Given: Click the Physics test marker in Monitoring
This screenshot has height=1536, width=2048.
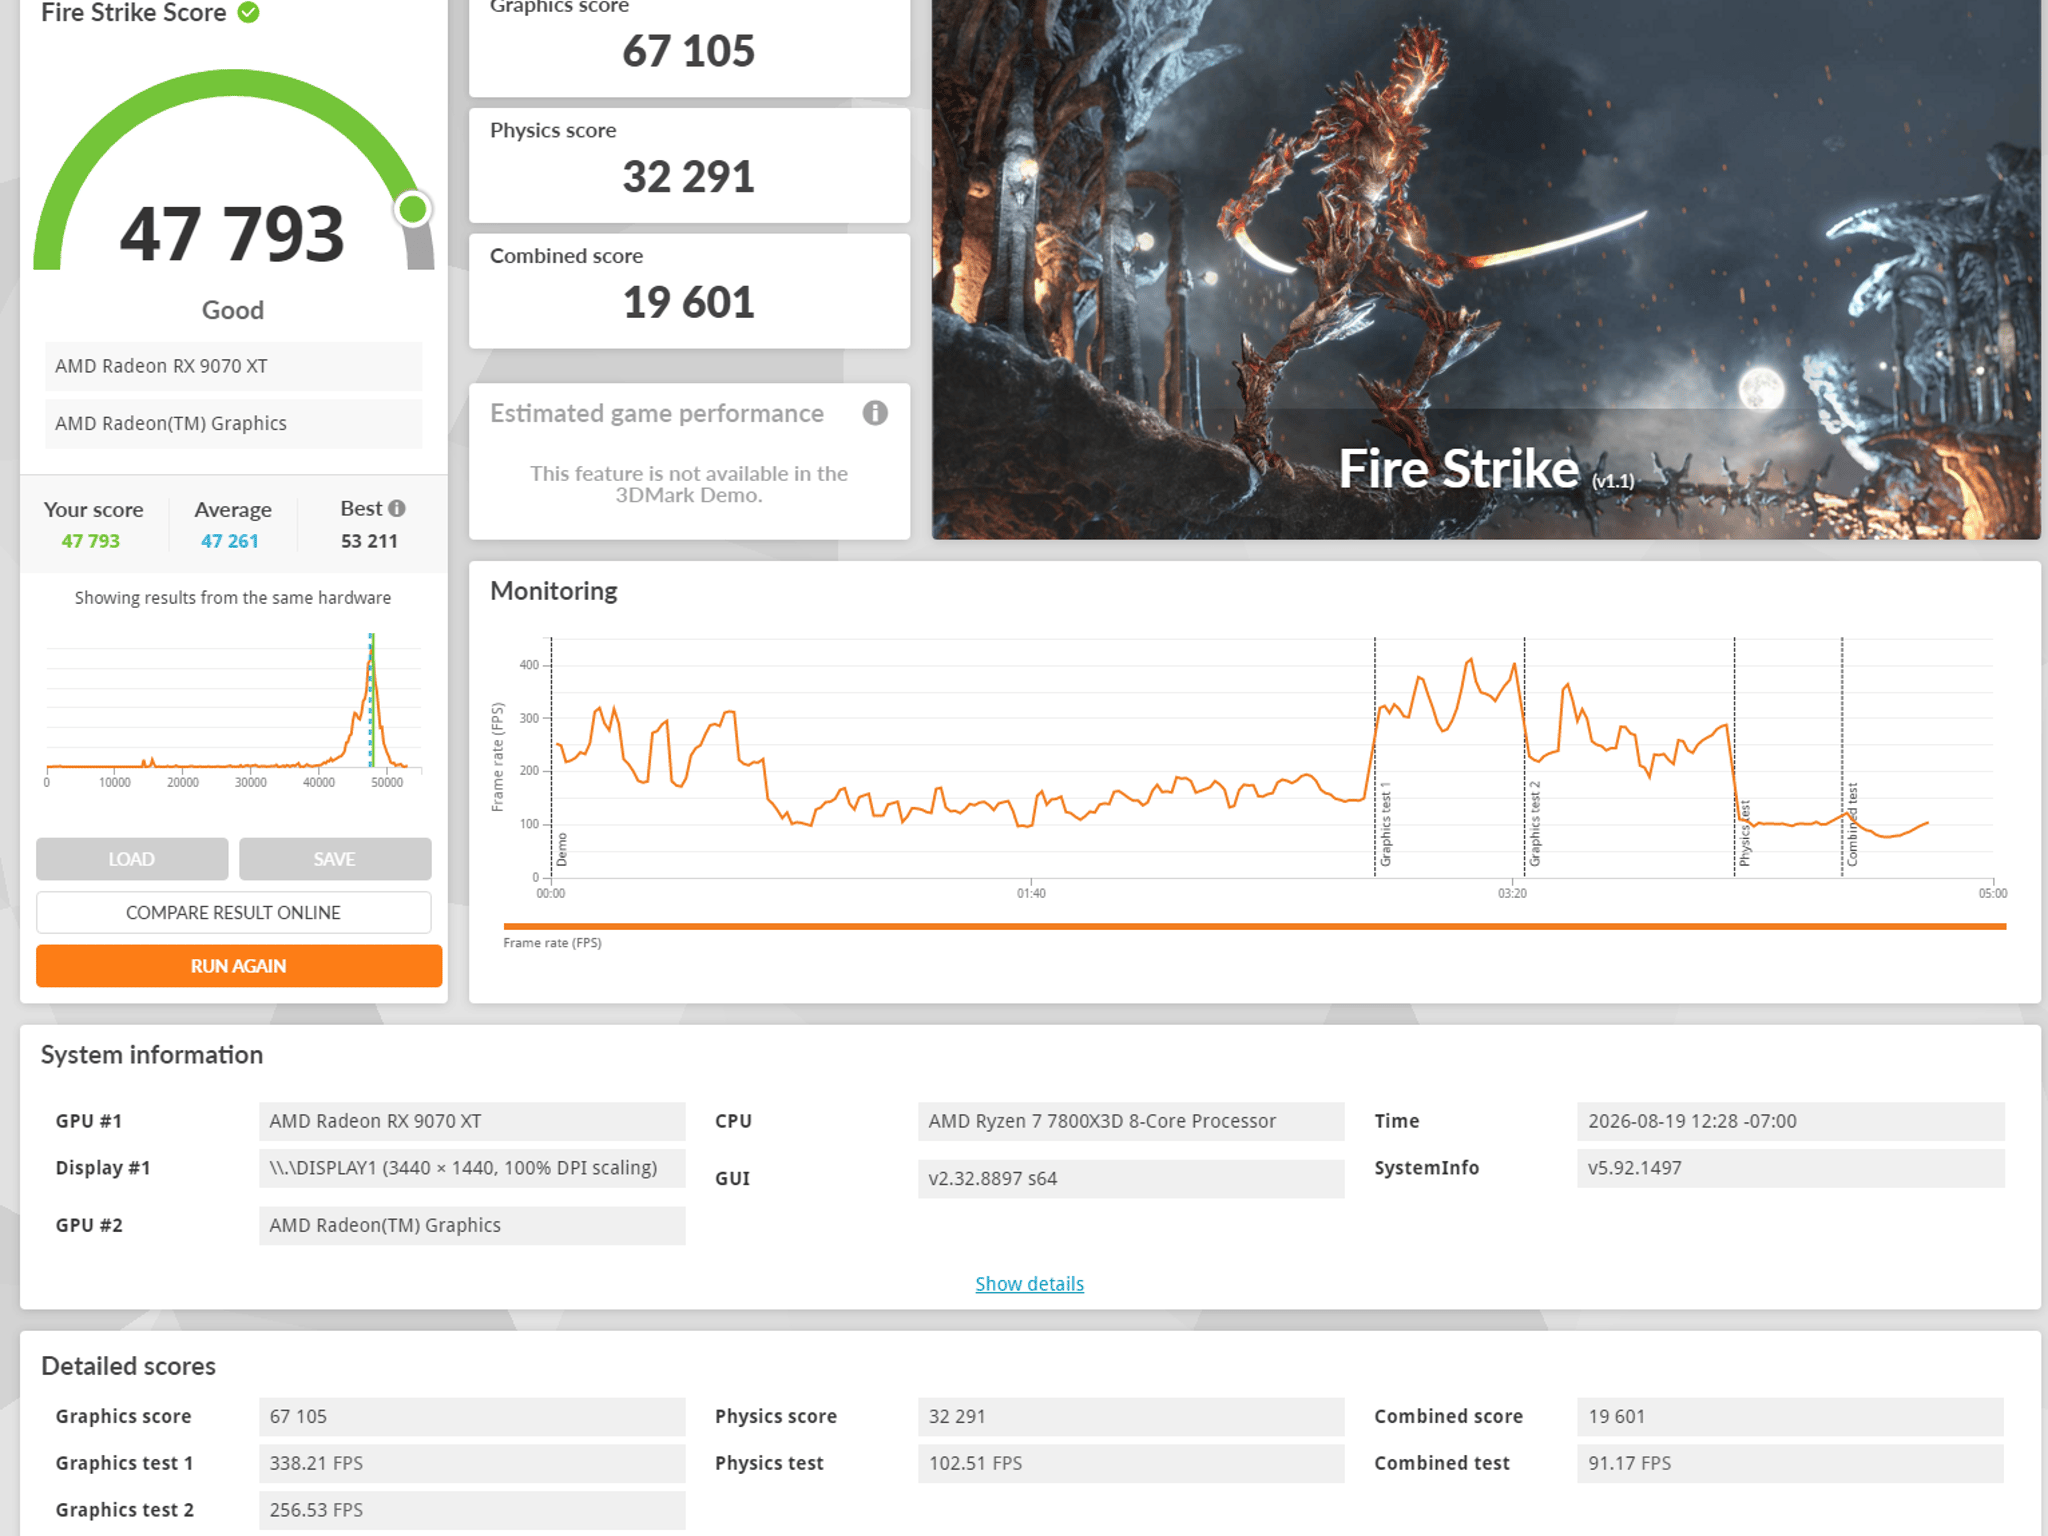Looking at the screenshot, I should [1745, 832].
